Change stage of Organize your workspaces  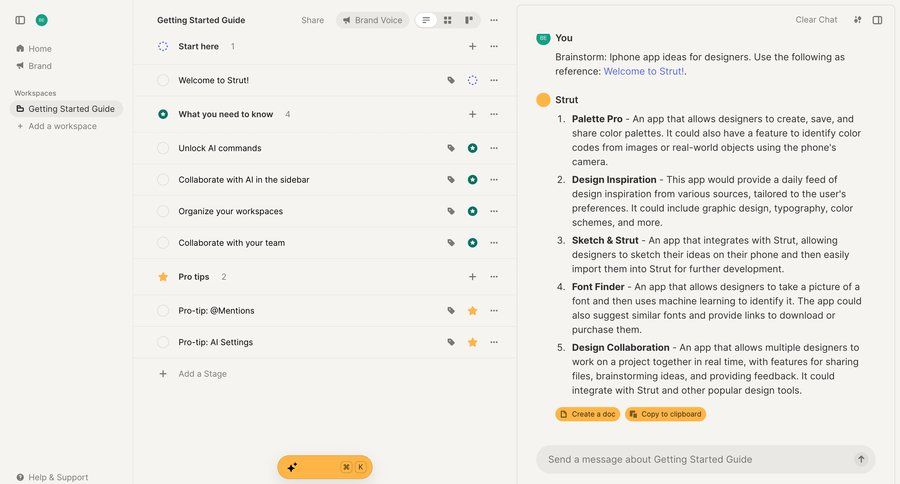pos(472,211)
